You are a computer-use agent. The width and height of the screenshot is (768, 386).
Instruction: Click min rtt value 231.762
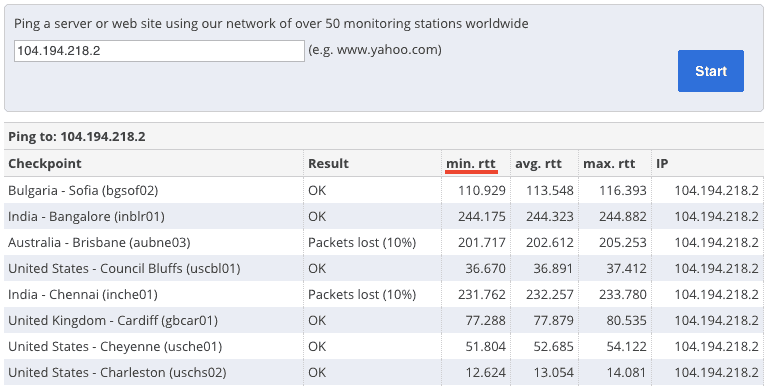(x=481, y=294)
